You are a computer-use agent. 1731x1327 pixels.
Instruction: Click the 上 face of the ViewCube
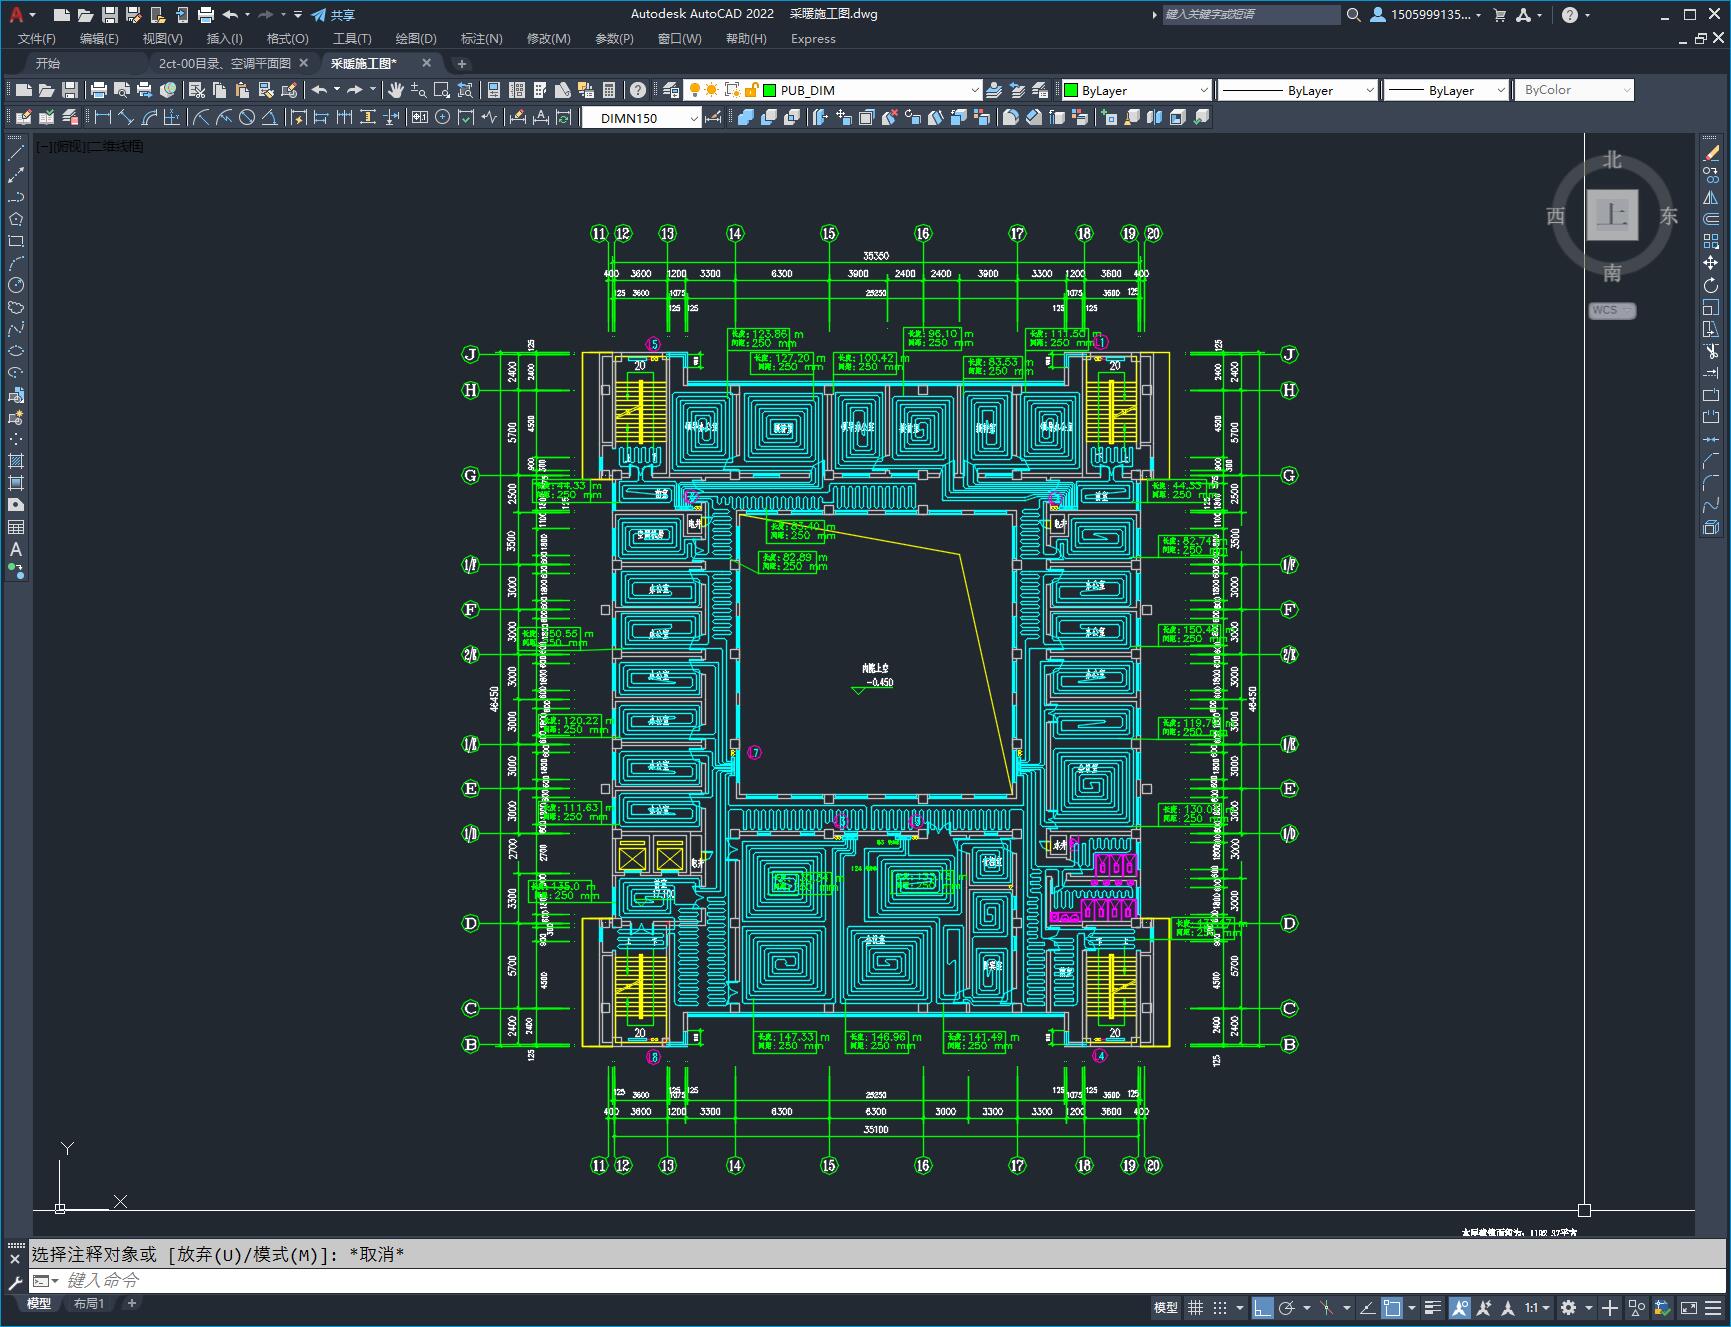point(1612,214)
